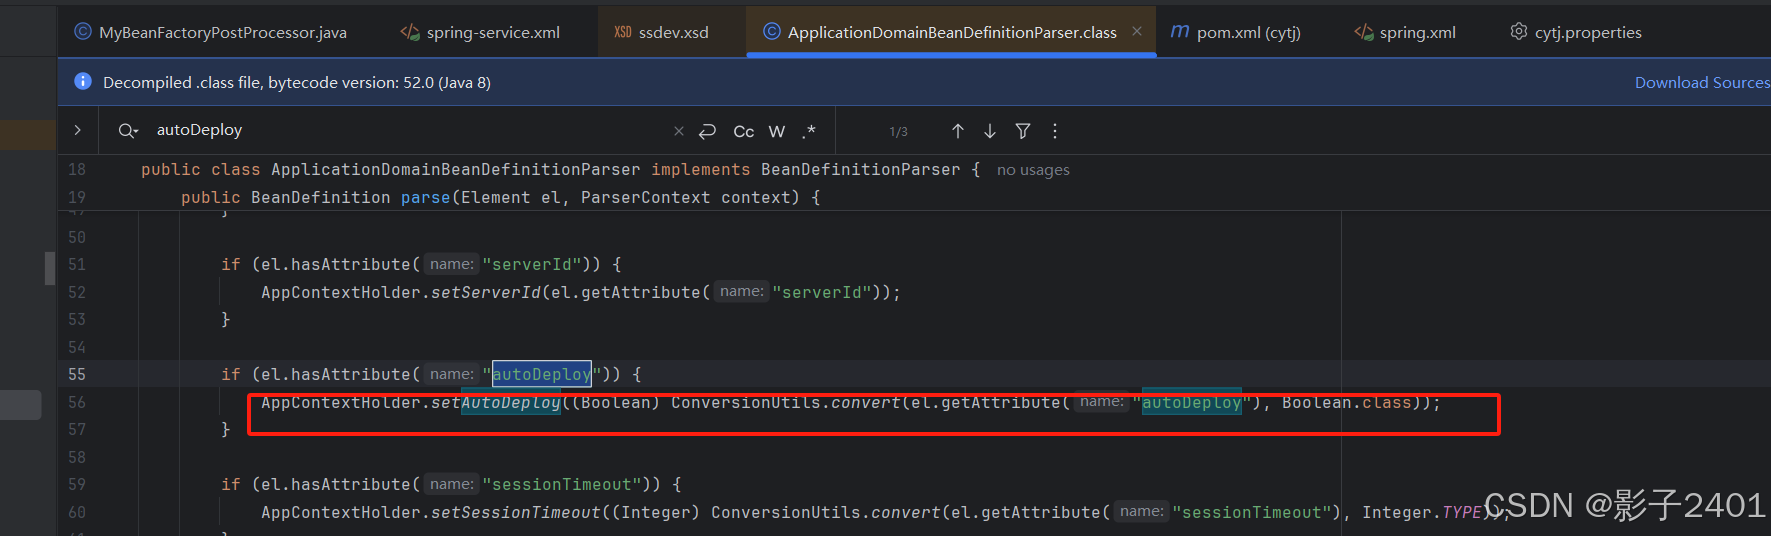Open the spring-service.xml tab
The image size is (1771, 536).
tap(480, 32)
